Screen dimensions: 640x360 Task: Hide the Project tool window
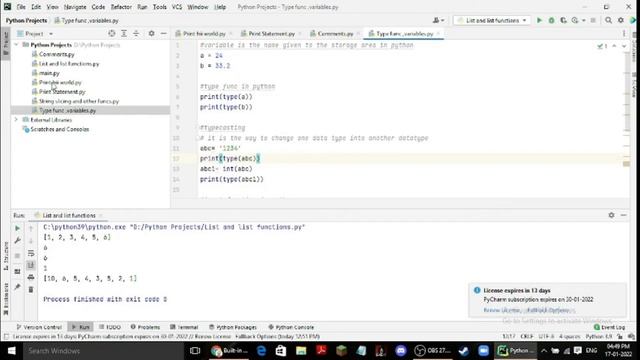(x=163, y=33)
